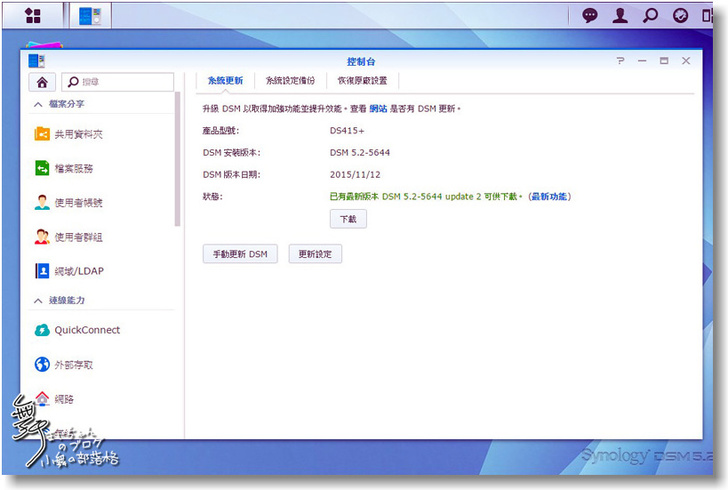Open the notifications speech bubble icon
The height and width of the screenshot is (490, 728).
point(590,15)
